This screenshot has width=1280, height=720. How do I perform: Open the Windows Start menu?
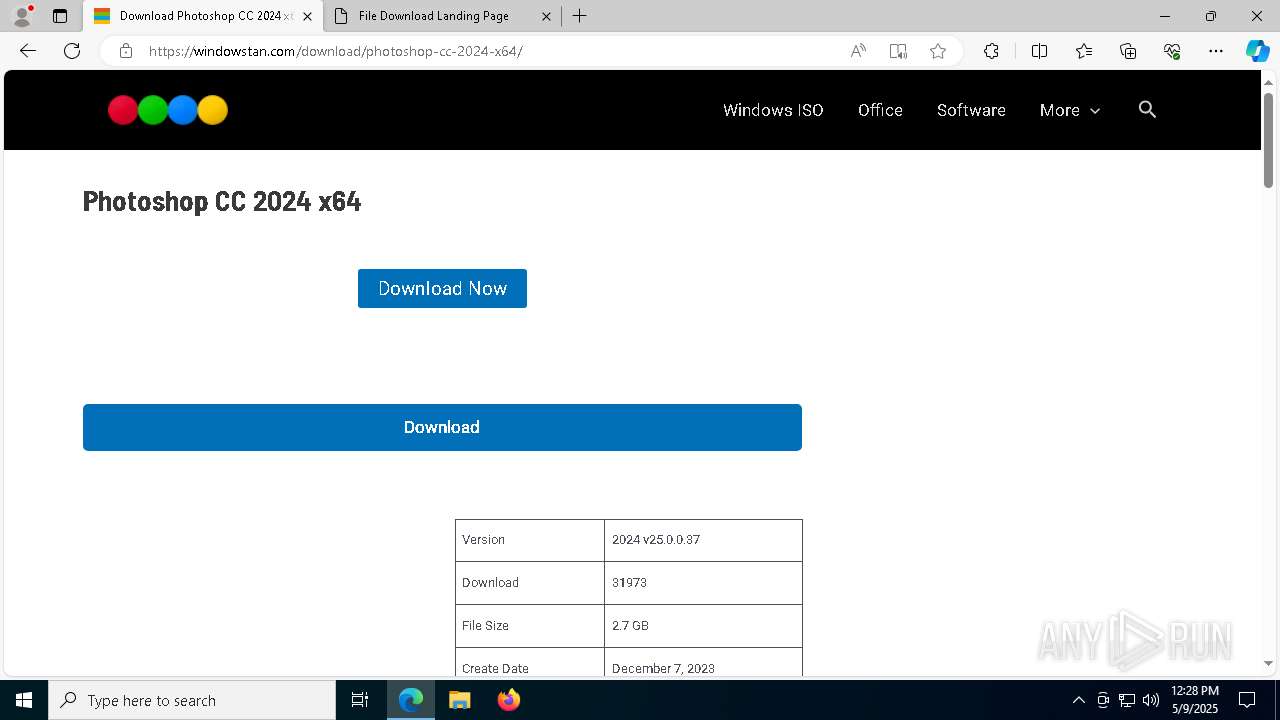tap(24, 700)
